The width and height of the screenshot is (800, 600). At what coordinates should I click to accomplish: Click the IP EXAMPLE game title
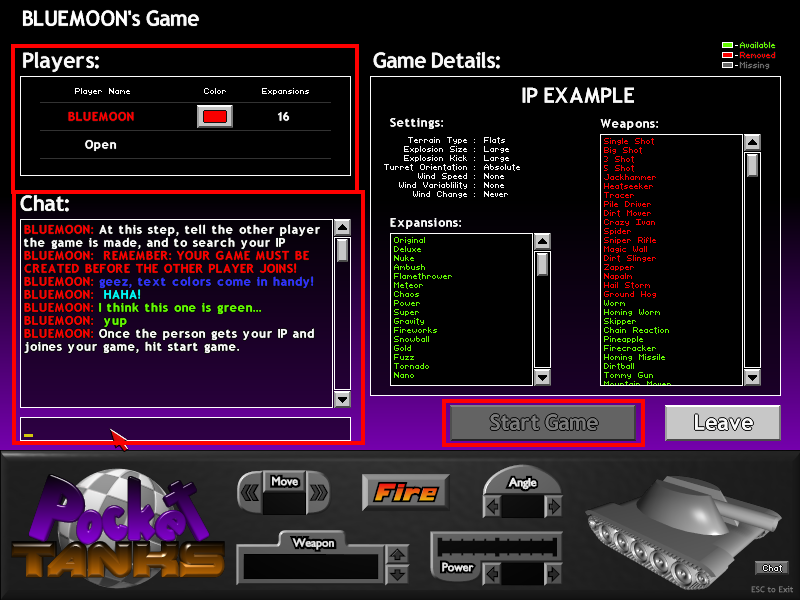(578, 96)
